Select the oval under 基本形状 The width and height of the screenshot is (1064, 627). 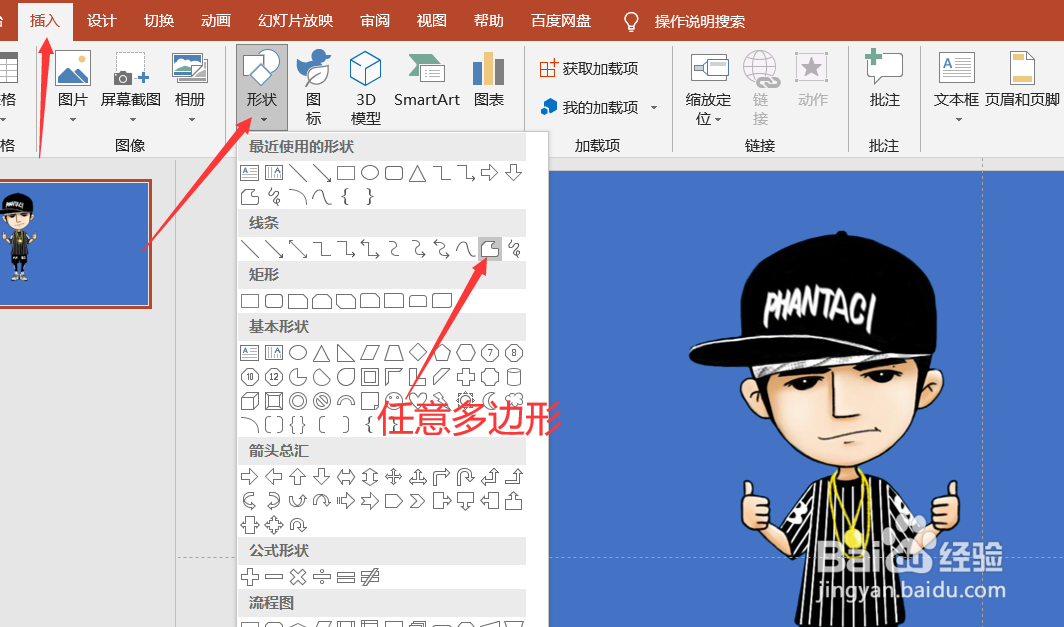tap(298, 353)
